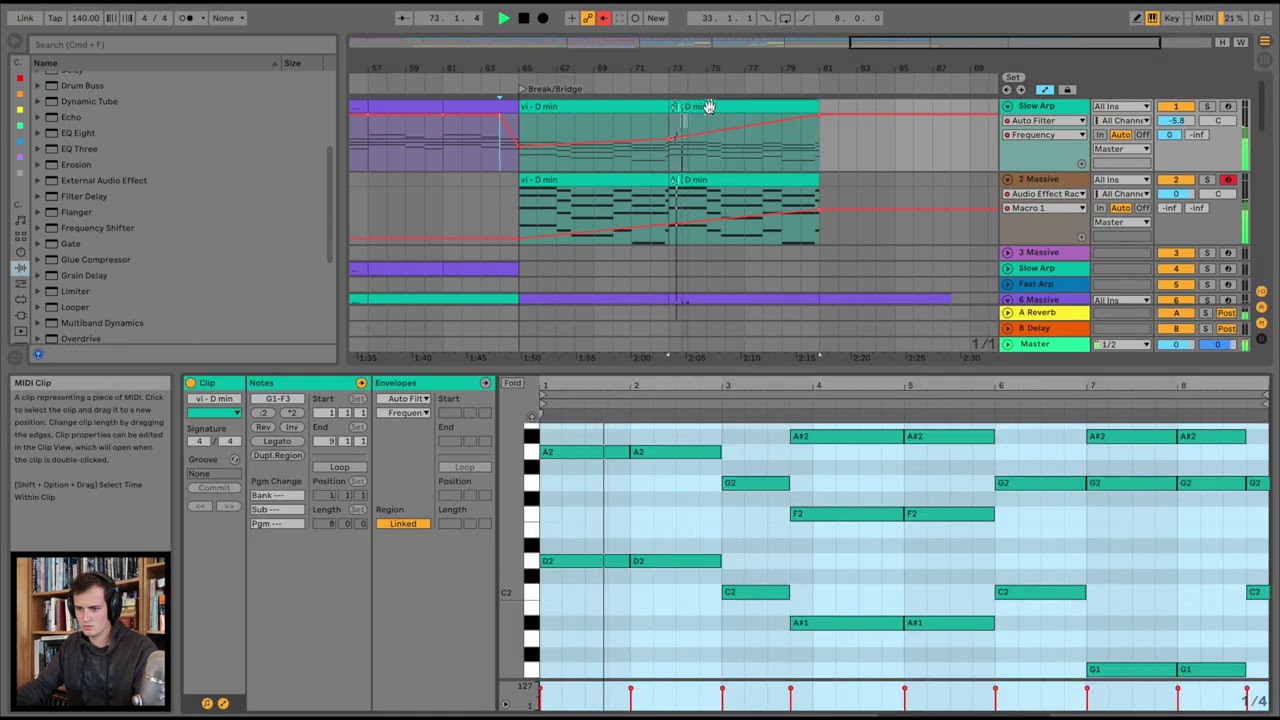Screen dimensions: 1280x720
Task: Toggle Automation Arm button
Action: pyautogui.click(x=587, y=18)
